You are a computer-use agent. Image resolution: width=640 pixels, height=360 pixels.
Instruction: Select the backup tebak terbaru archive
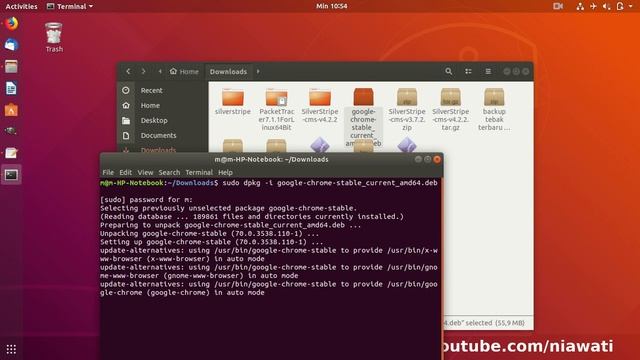coord(494,109)
